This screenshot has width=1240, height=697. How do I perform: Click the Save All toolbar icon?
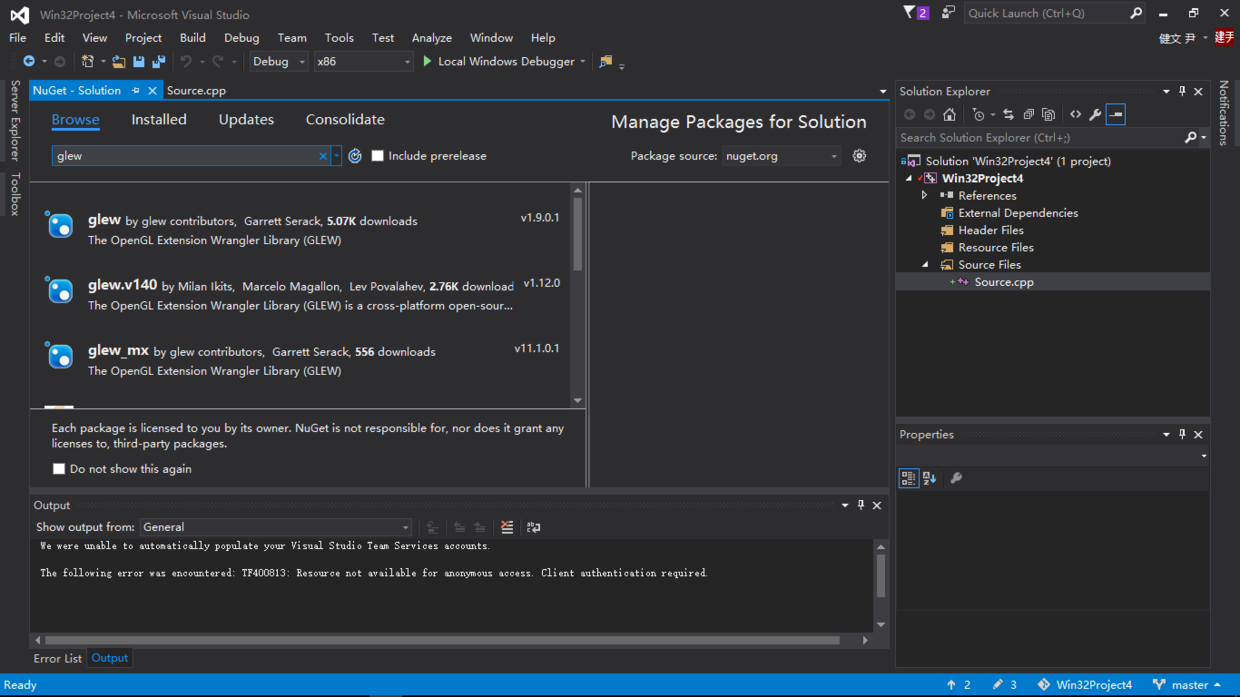(x=158, y=62)
